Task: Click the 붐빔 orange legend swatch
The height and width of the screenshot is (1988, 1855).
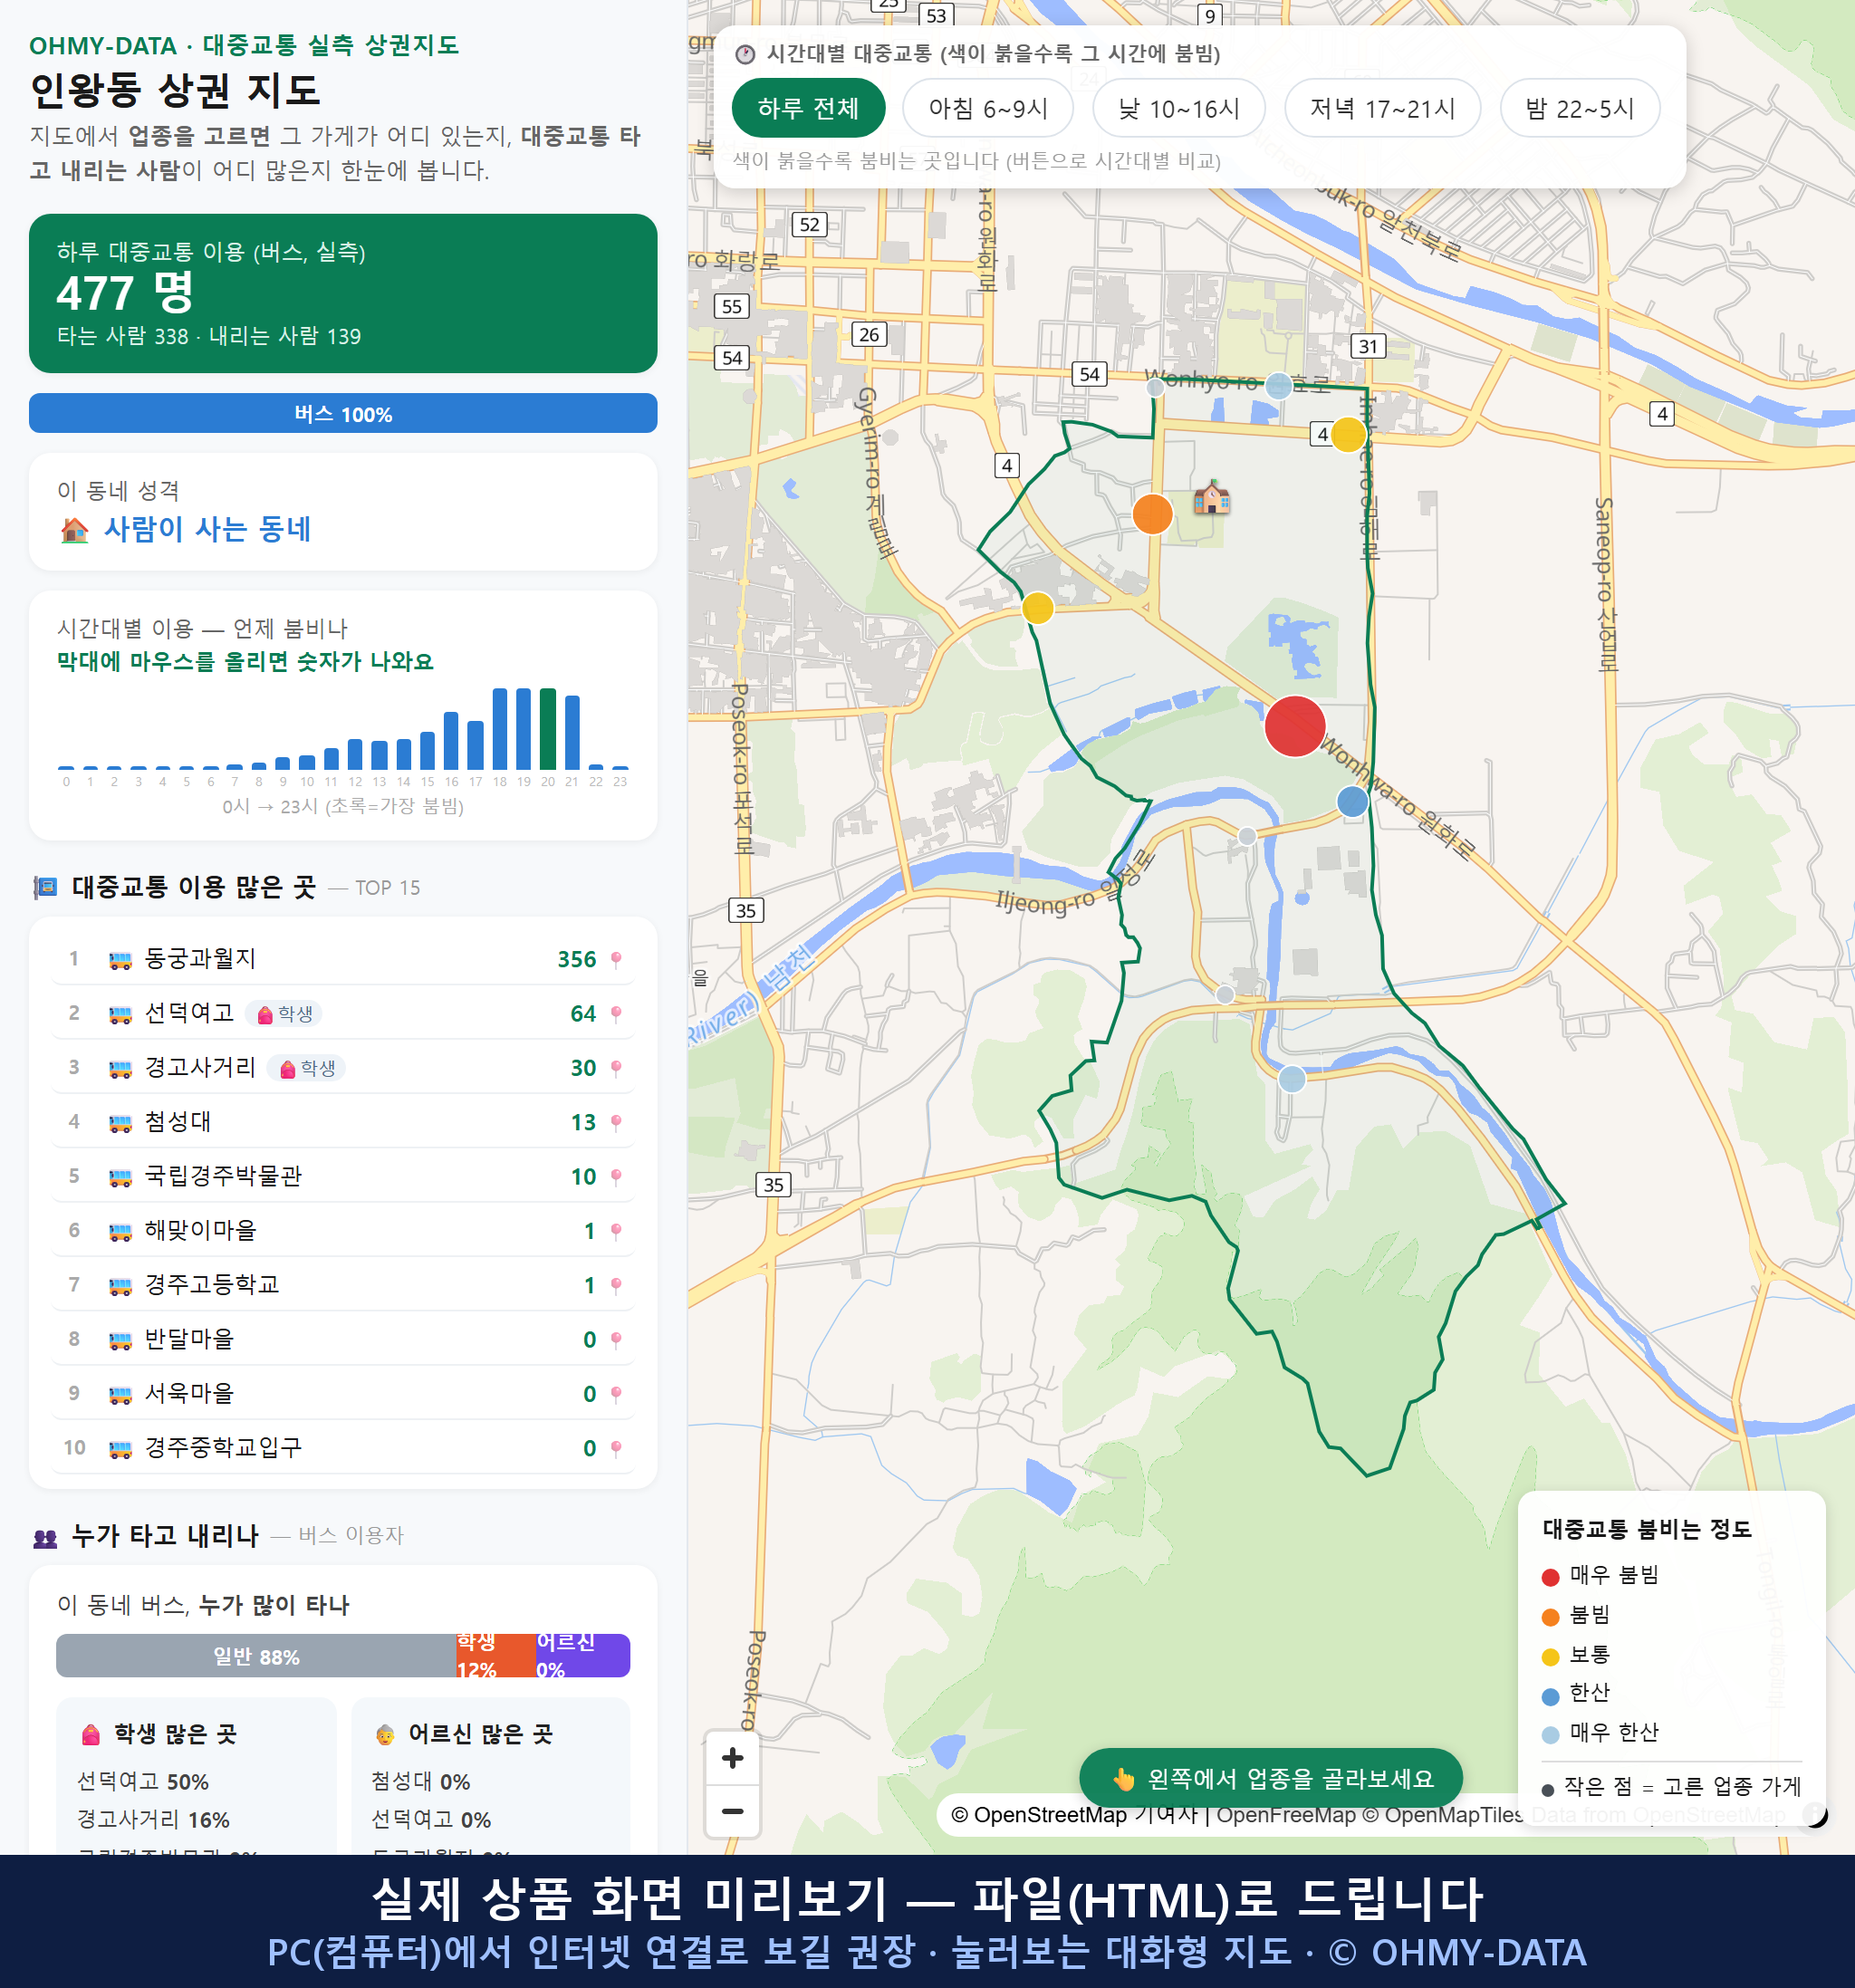Action: click(1550, 1617)
